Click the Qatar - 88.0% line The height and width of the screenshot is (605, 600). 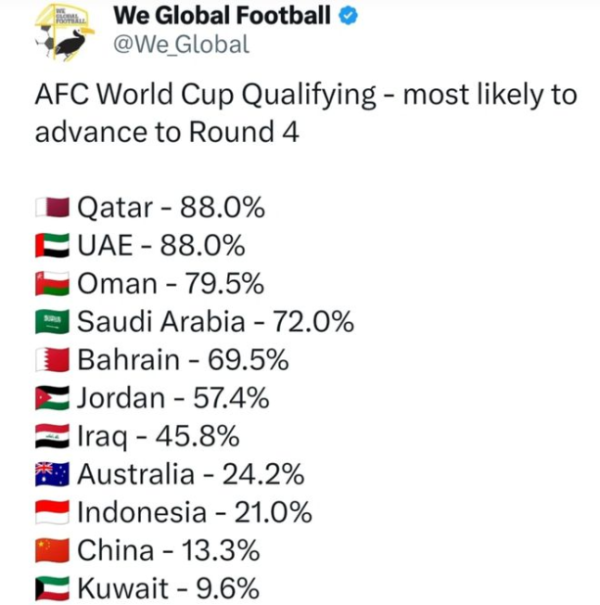170,208
